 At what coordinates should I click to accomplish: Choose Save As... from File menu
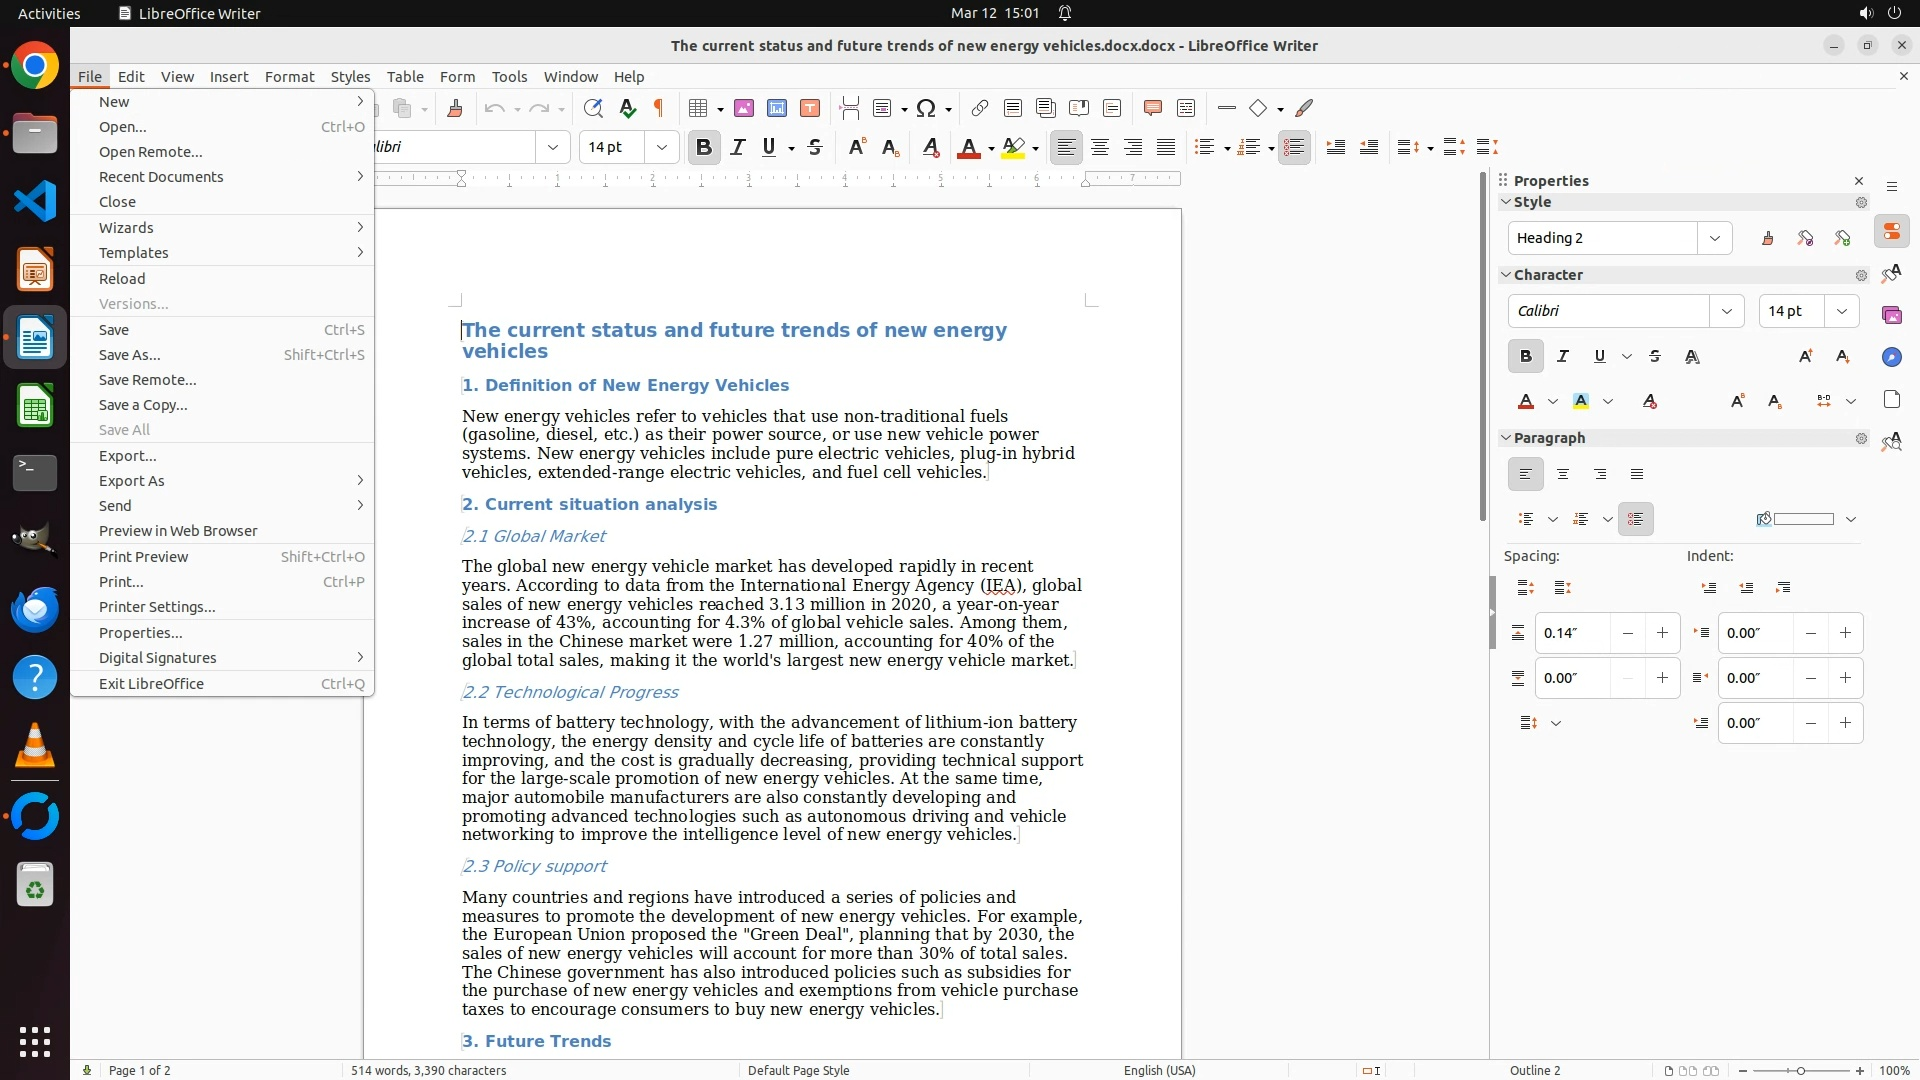(130, 355)
